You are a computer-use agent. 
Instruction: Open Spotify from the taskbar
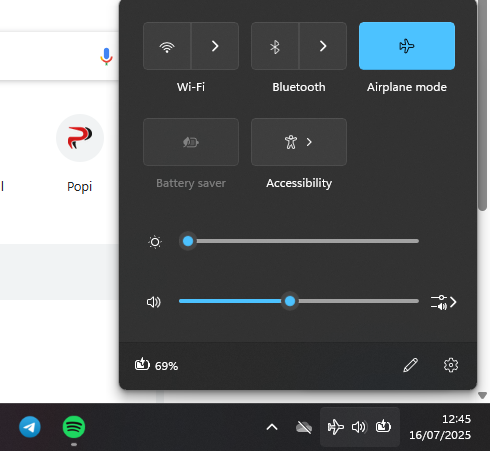point(74,427)
